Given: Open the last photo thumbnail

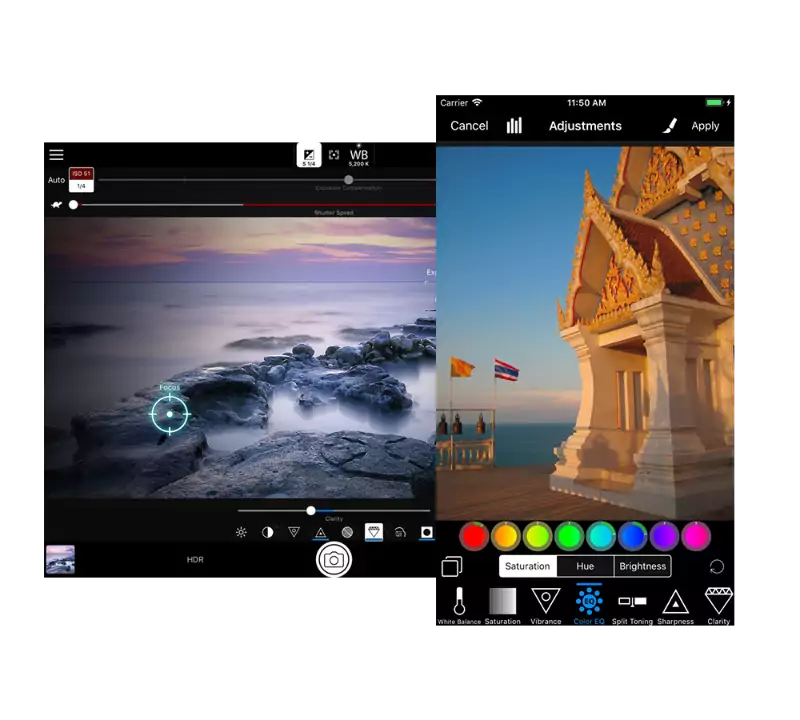Looking at the screenshot, I should coord(60,560).
